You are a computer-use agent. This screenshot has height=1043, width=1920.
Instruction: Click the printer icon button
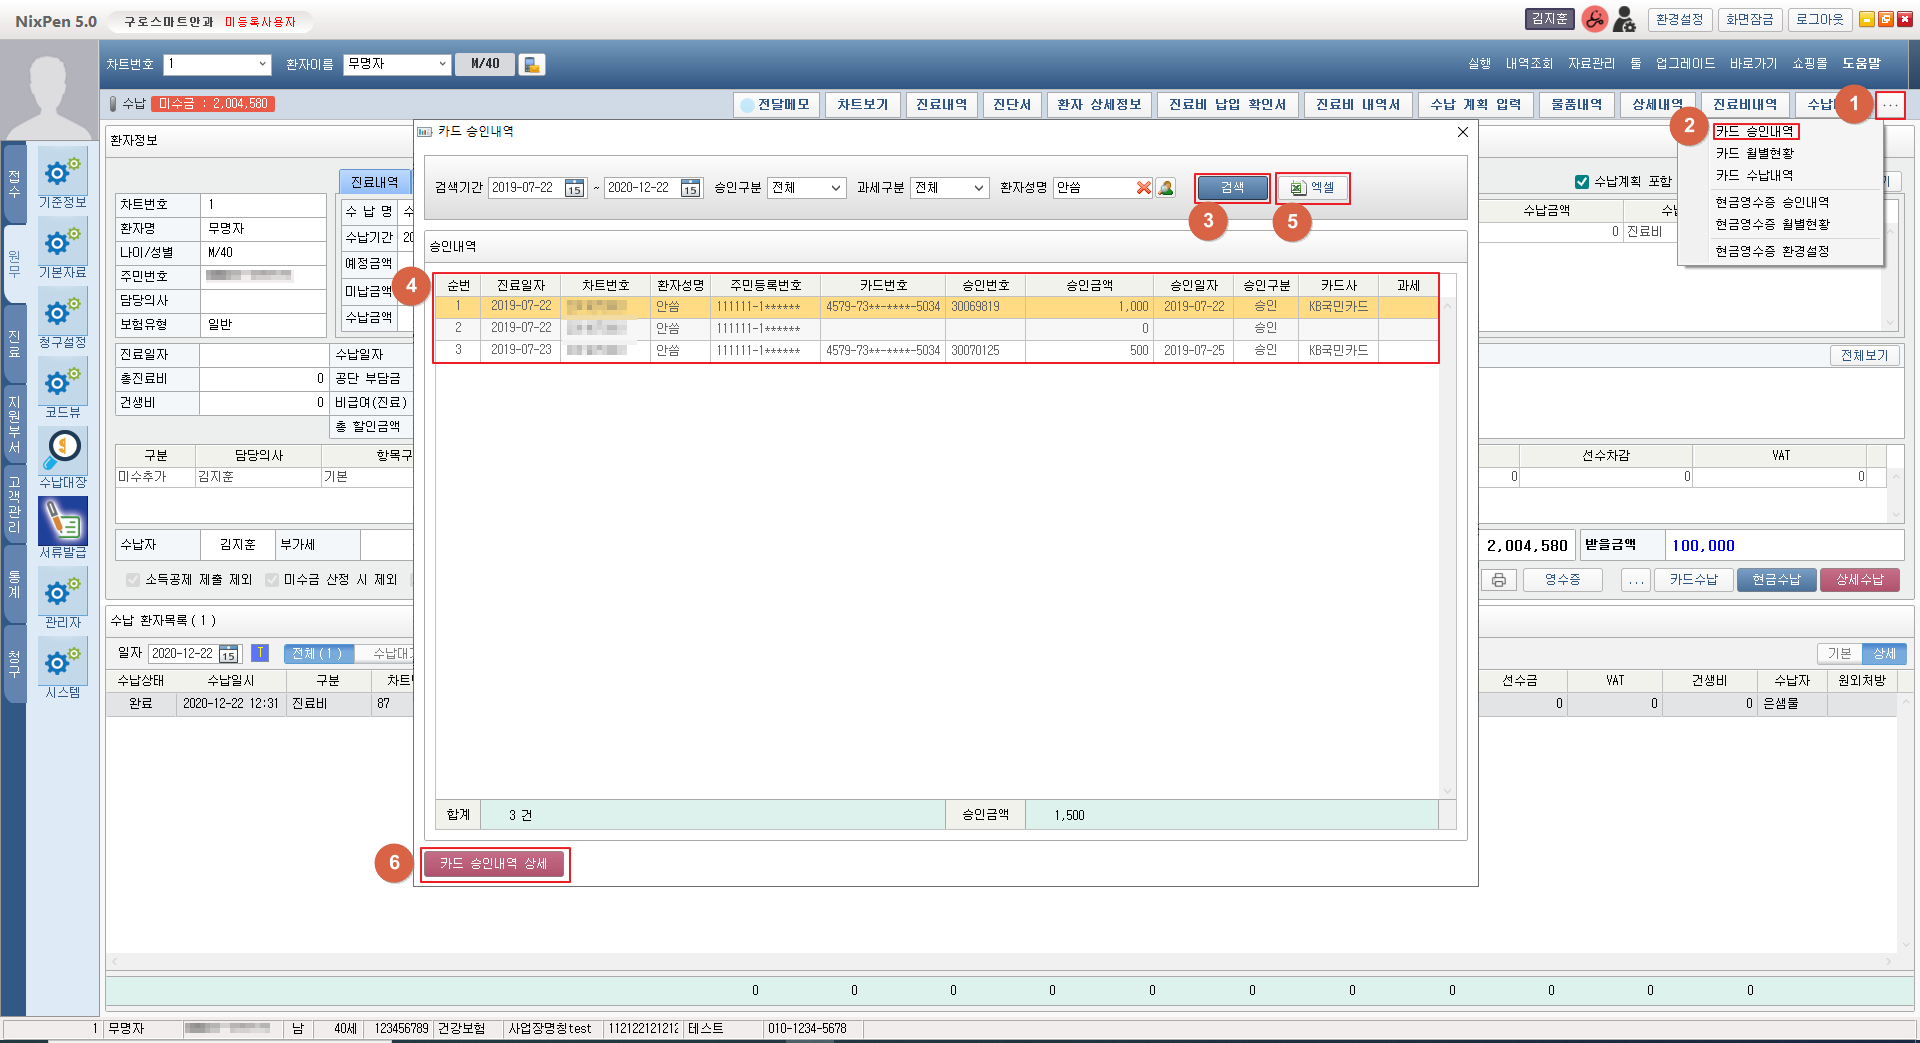click(1498, 580)
